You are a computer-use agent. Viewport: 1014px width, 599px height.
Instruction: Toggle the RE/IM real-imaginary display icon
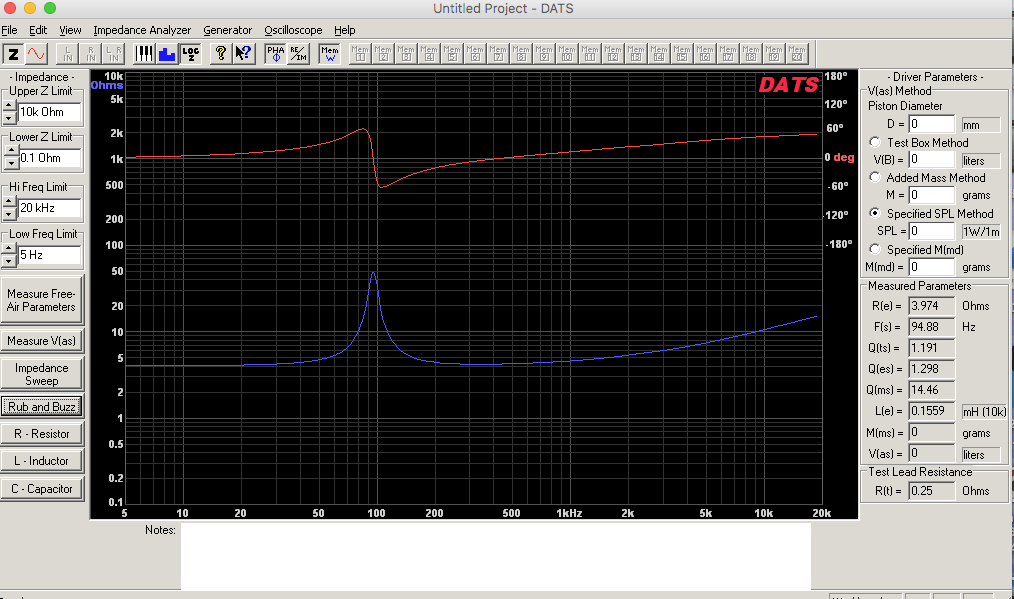pos(298,54)
